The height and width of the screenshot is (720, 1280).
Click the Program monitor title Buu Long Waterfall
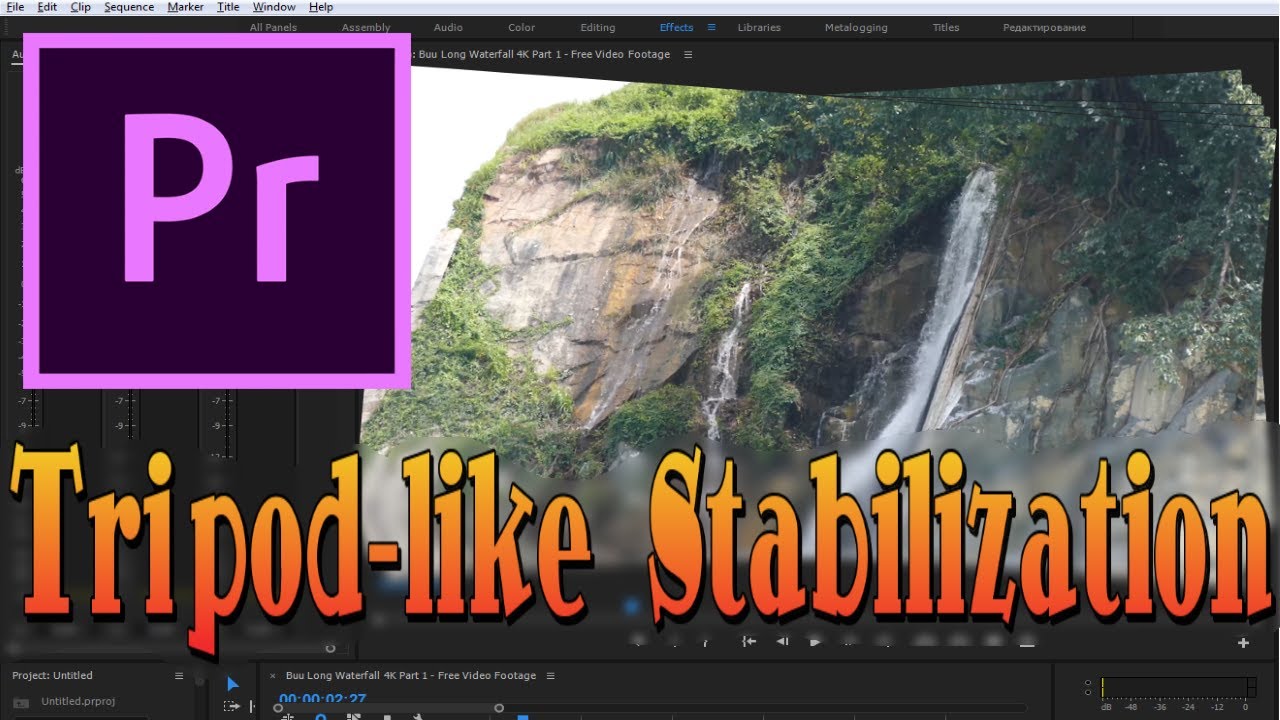tap(544, 55)
